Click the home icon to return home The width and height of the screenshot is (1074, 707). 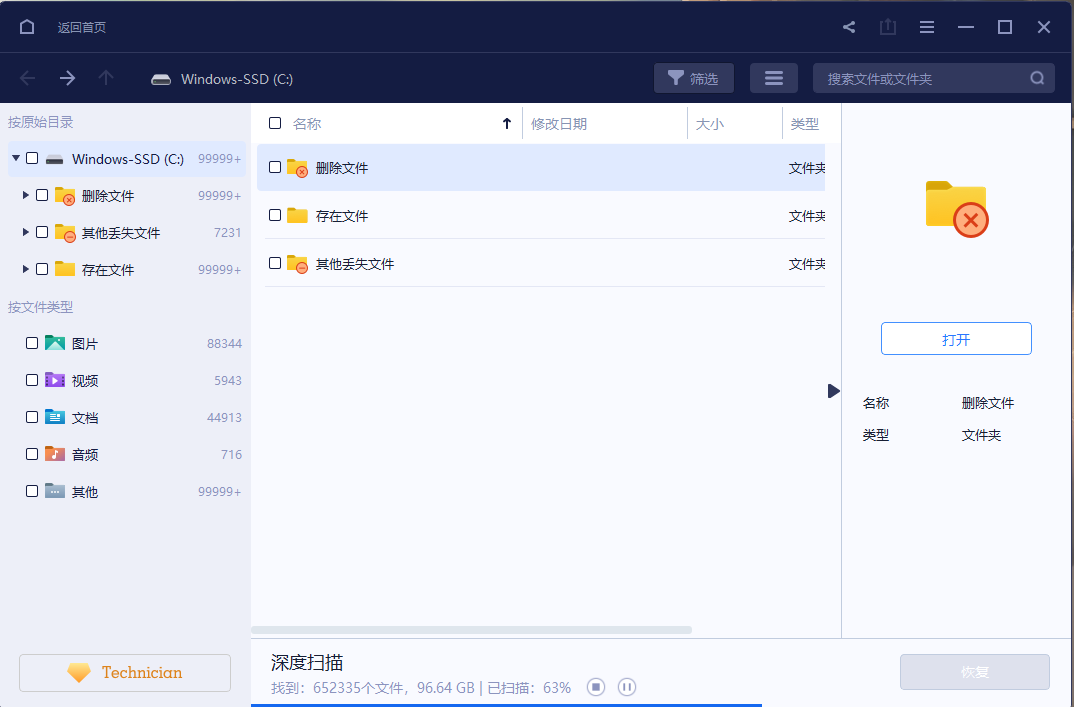27,27
